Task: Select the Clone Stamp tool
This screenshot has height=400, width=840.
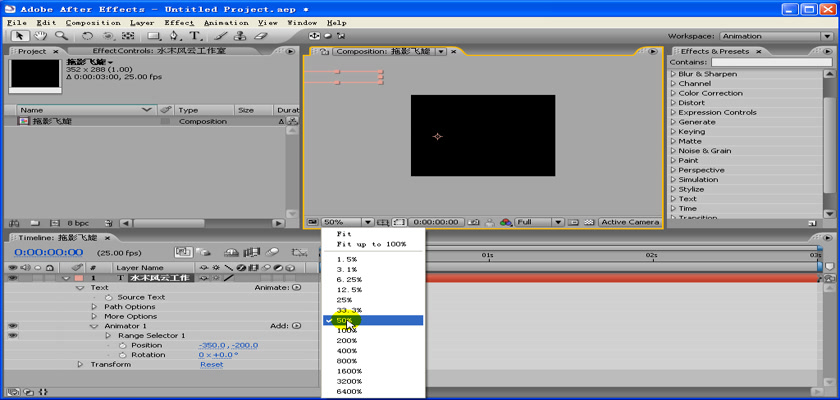Action: (x=241, y=36)
